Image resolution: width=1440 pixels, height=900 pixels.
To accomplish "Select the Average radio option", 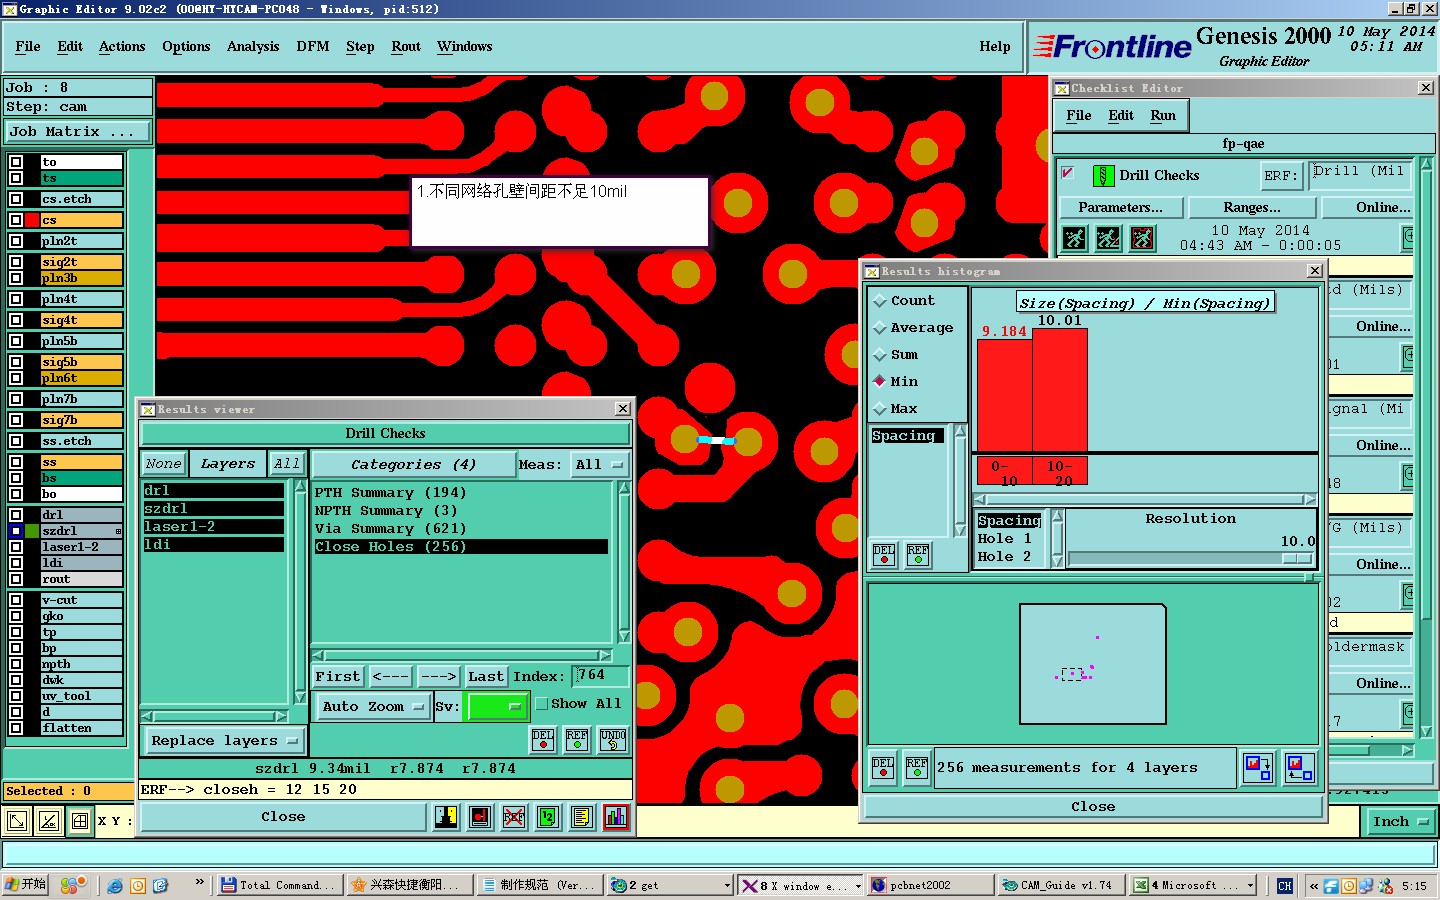I will [880, 328].
